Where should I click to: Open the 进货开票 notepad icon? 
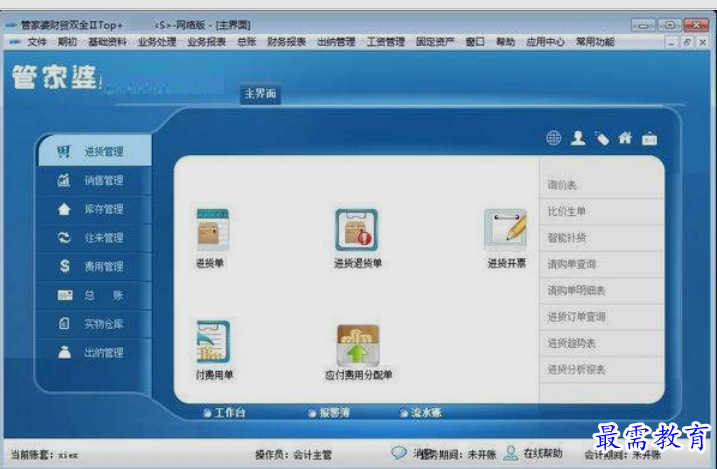(505, 229)
